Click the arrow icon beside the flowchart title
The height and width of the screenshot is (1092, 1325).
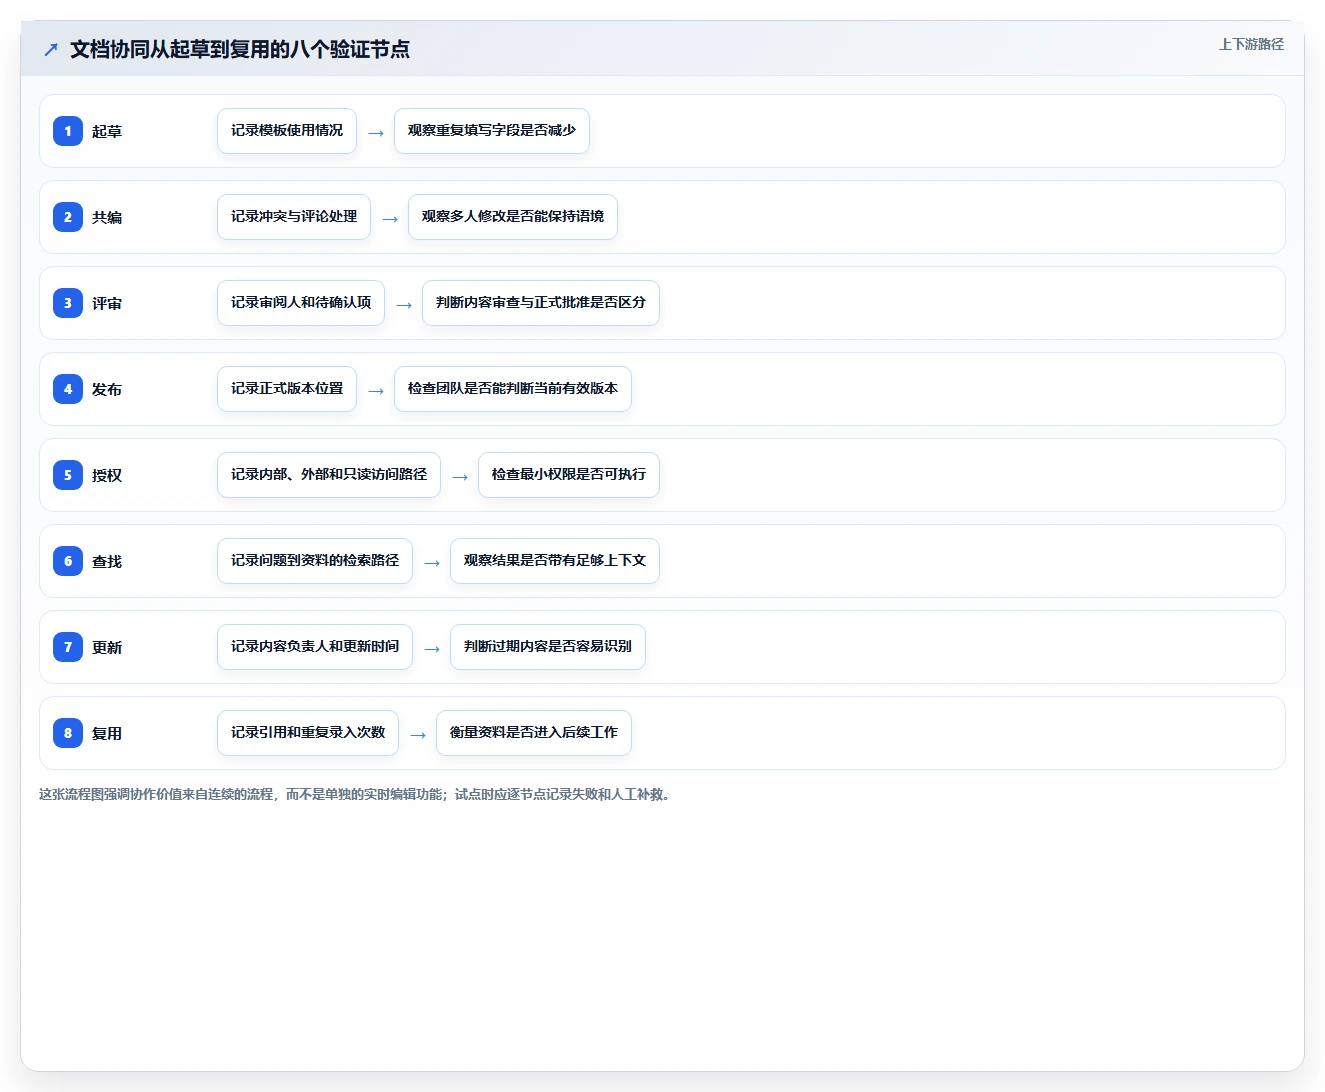[x=51, y=49]
